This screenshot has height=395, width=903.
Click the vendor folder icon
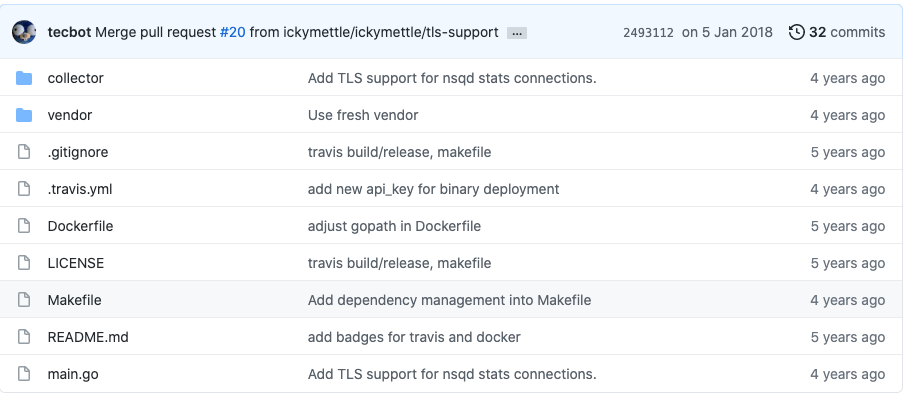tap(24, 115)
